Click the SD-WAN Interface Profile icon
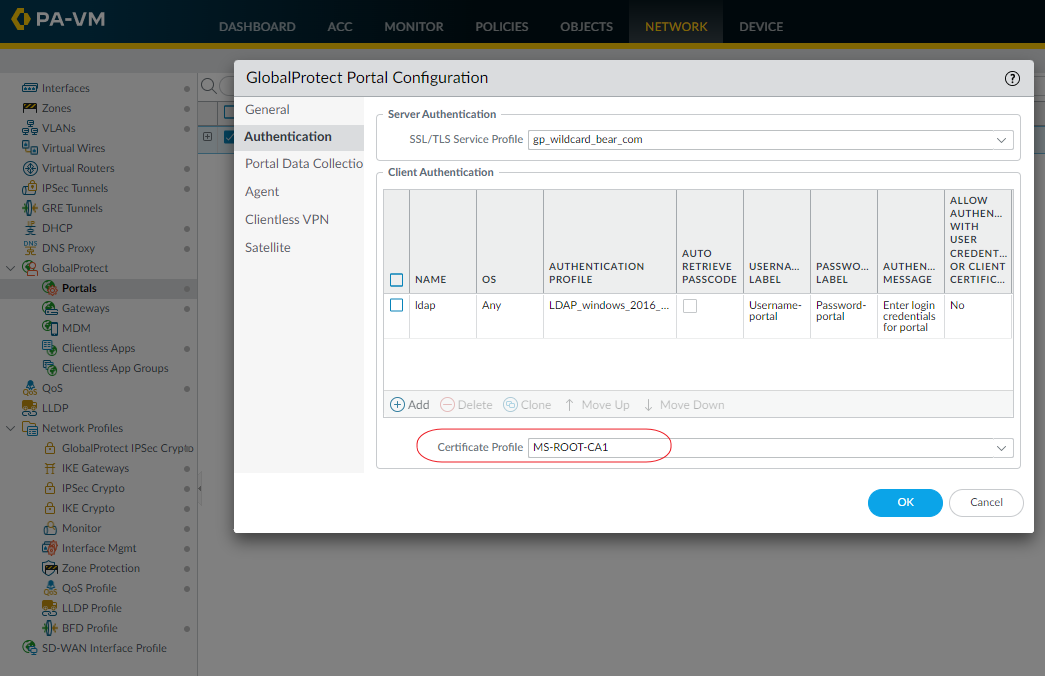The width and height of the screenshot is (1045, 676). tap(30, 648)
